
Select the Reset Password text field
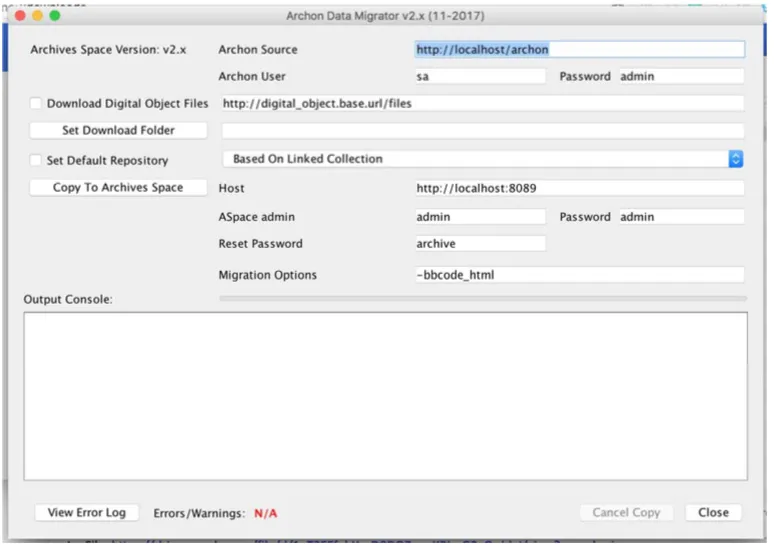tap(480, 244)
